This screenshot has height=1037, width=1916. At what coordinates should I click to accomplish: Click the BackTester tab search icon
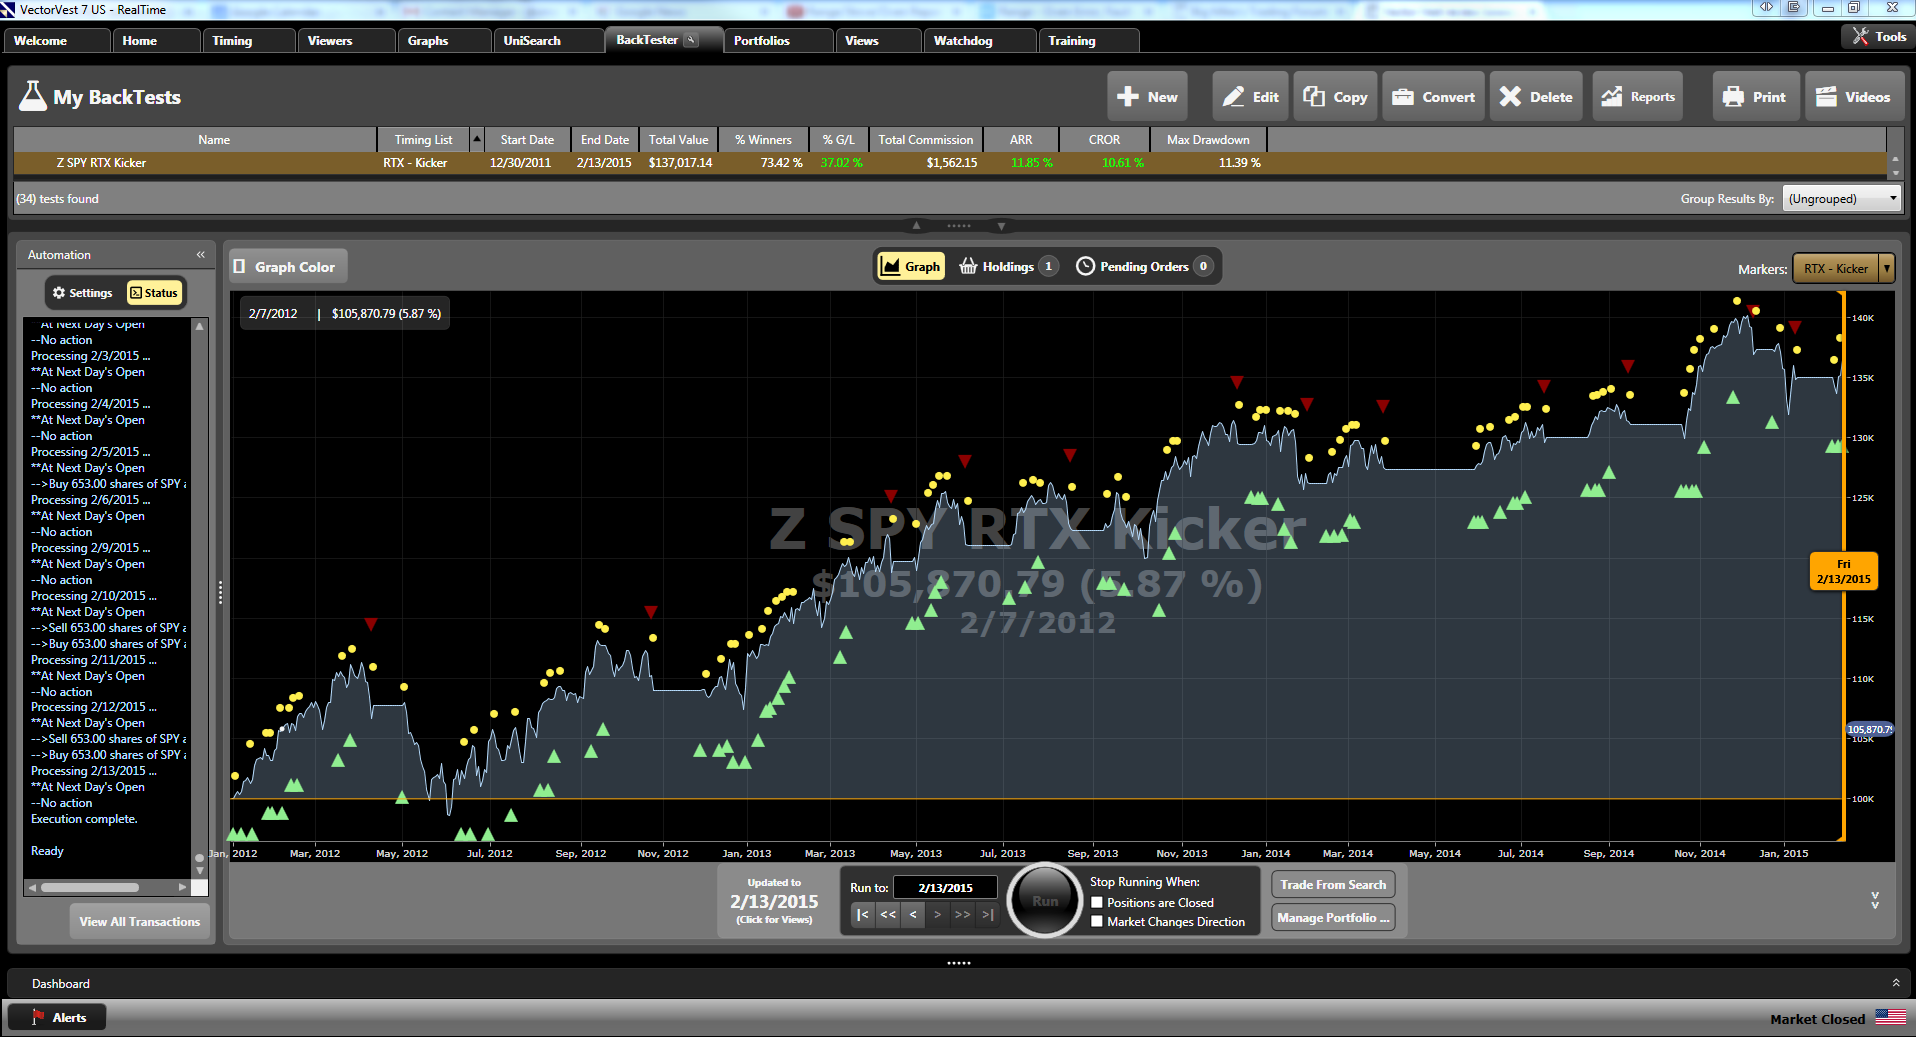pyautogui.click(x=691, y=40)
